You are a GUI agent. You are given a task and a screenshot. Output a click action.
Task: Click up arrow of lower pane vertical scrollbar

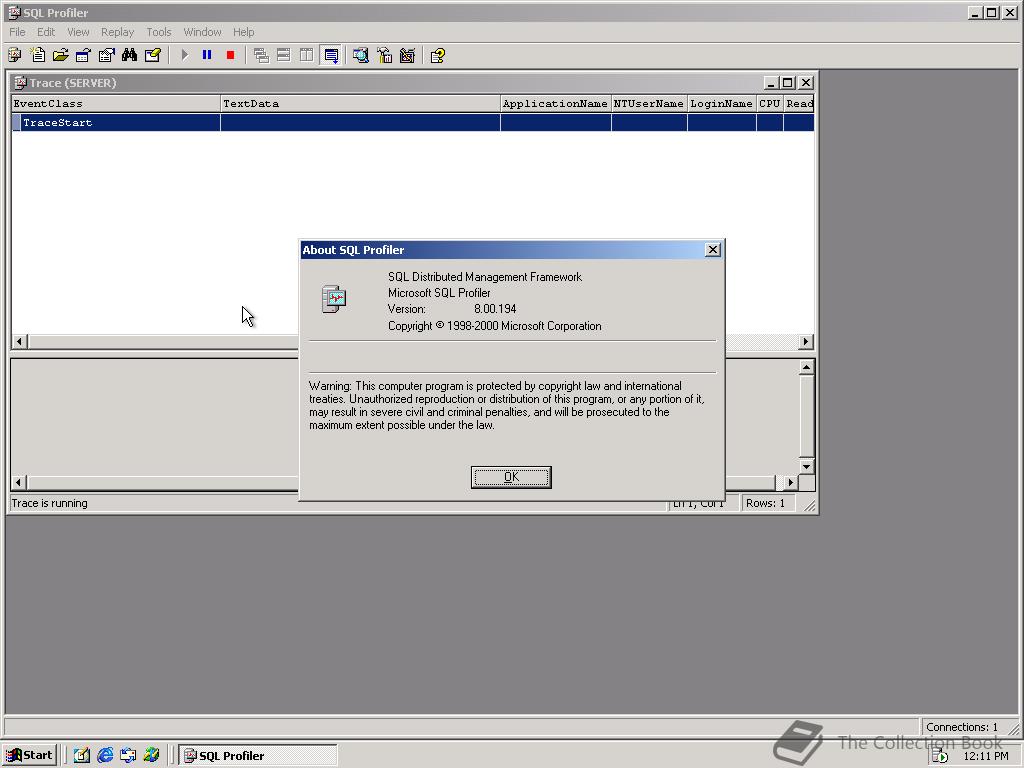click(807, 368)
